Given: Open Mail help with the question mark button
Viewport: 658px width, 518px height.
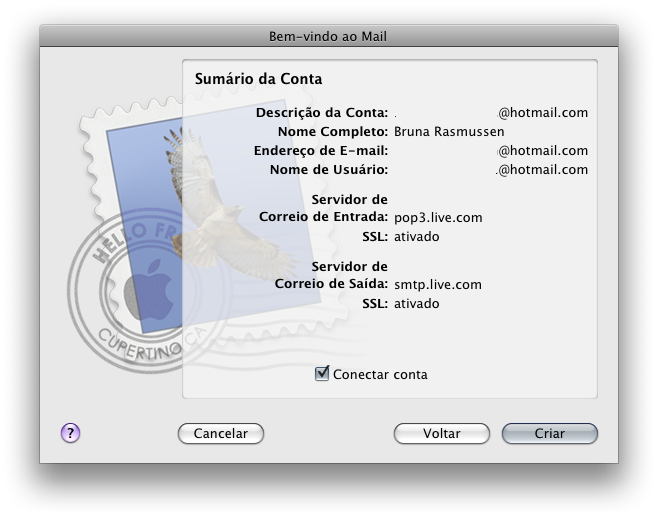Looking at the screenshot, I should (x=70, y=433).
